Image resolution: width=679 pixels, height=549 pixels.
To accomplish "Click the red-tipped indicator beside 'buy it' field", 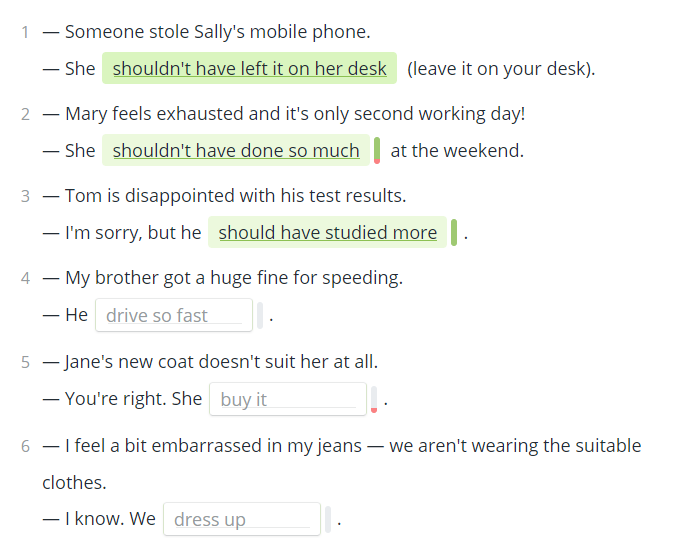I will point(374,399).
